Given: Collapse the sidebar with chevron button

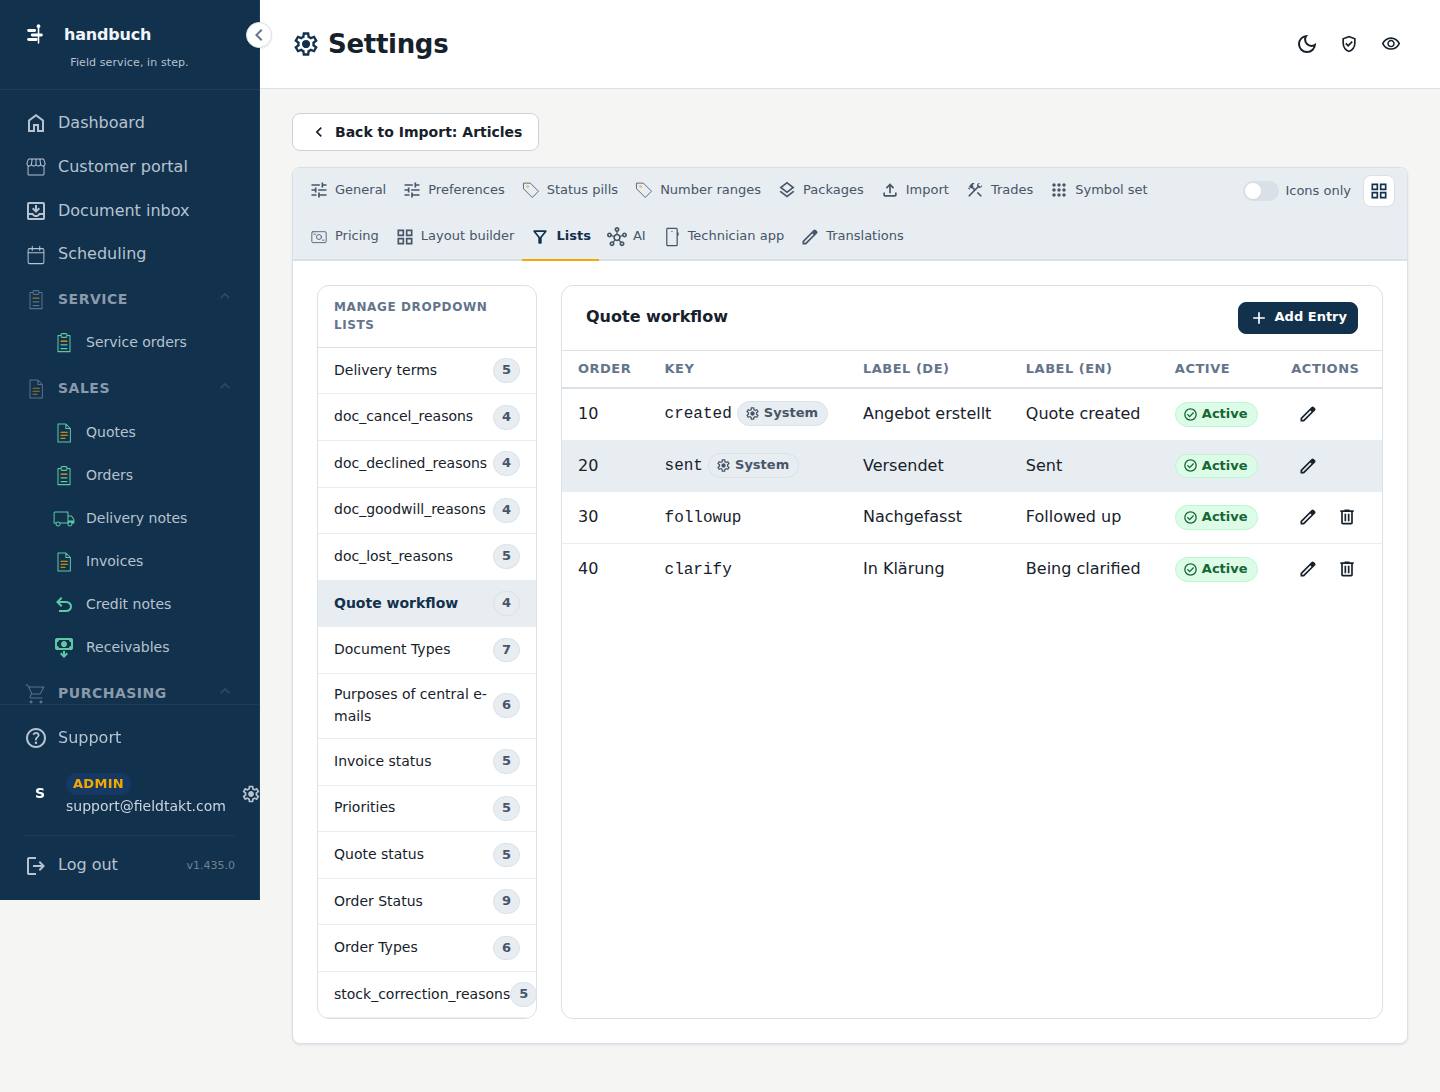Looking at the screenshot, I should pos(259,35).
